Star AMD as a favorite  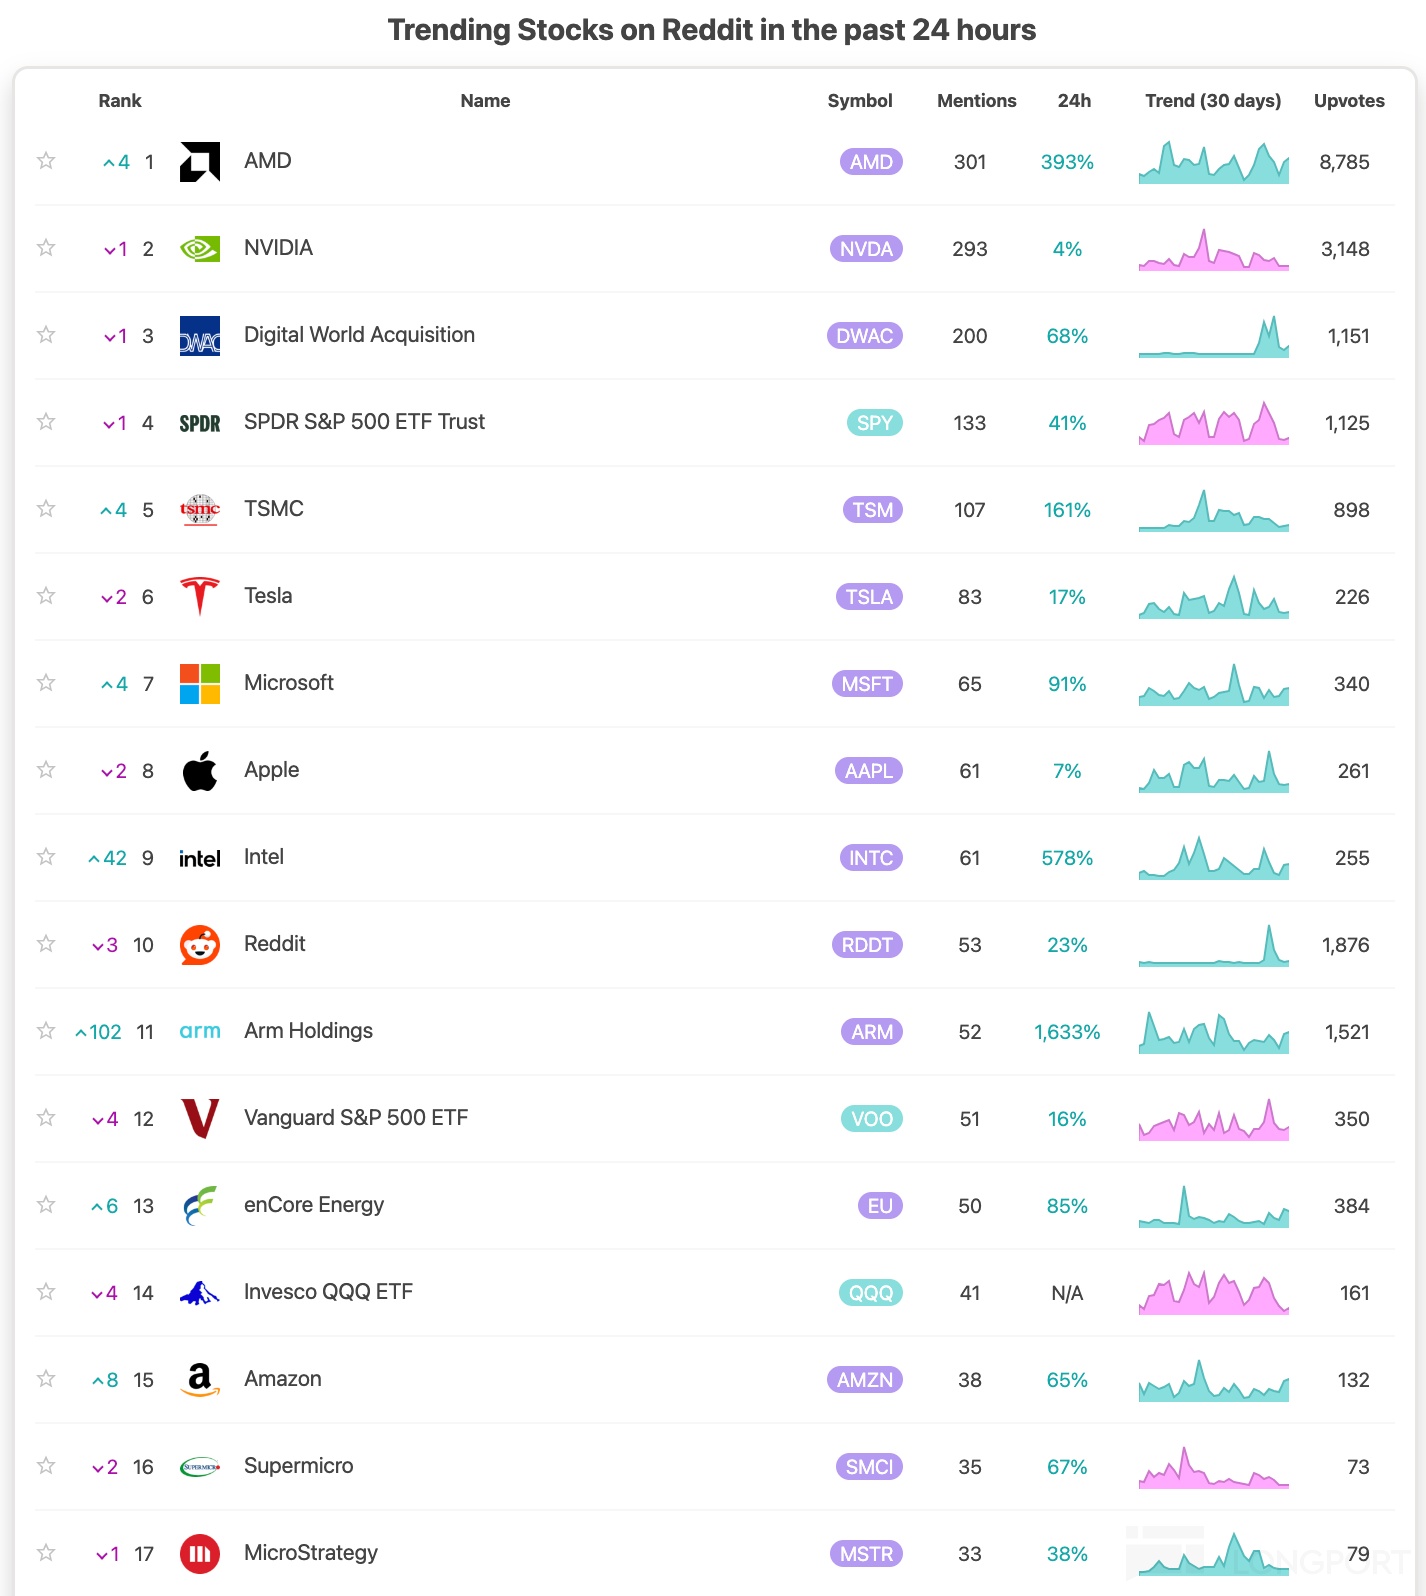tap(46, 161)
